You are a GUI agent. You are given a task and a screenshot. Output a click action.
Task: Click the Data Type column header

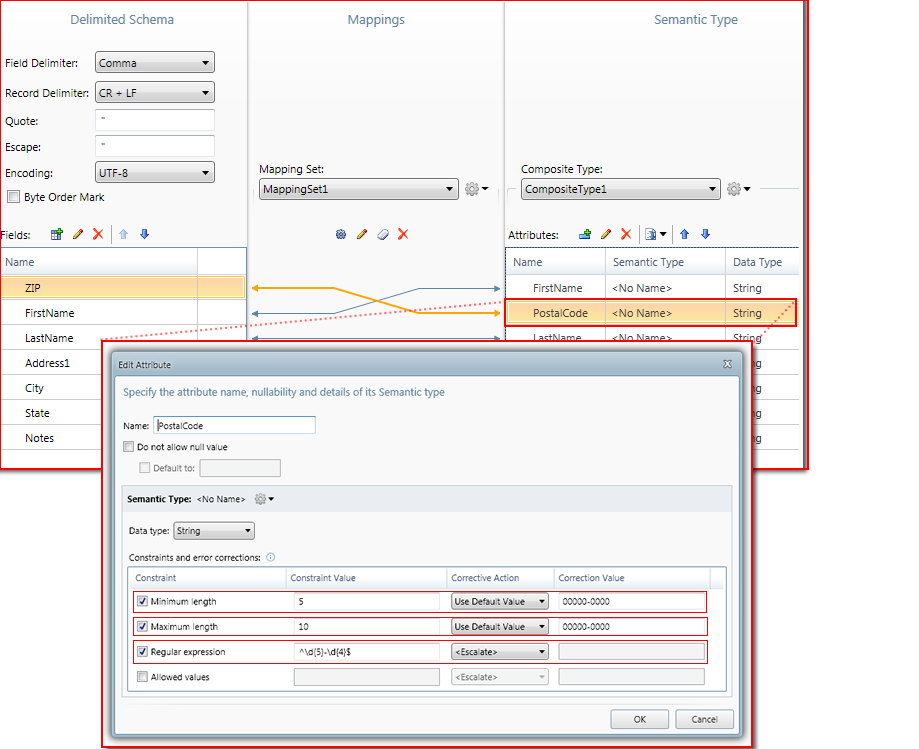click(757, 262)
